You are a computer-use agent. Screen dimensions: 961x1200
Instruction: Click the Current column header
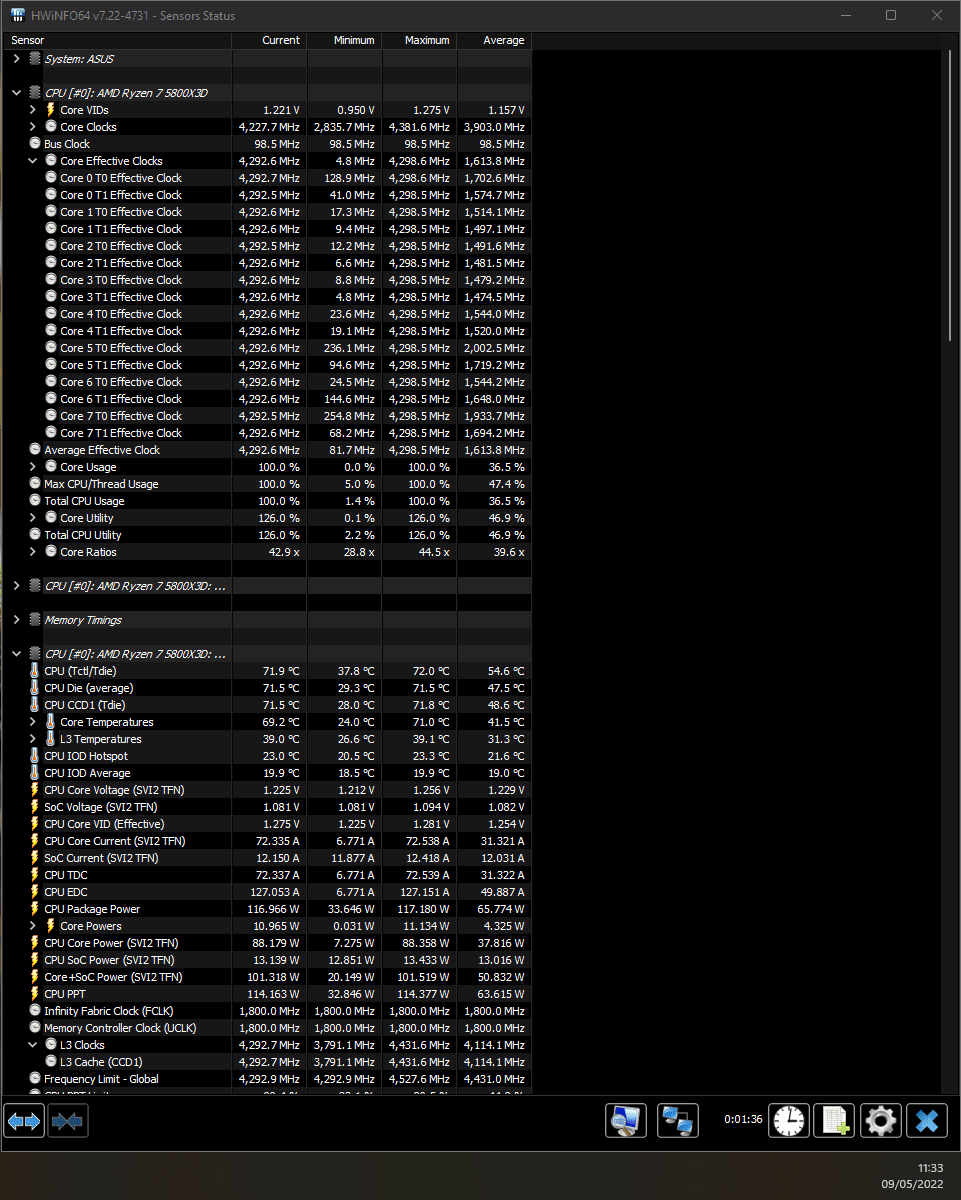point(269,40)
